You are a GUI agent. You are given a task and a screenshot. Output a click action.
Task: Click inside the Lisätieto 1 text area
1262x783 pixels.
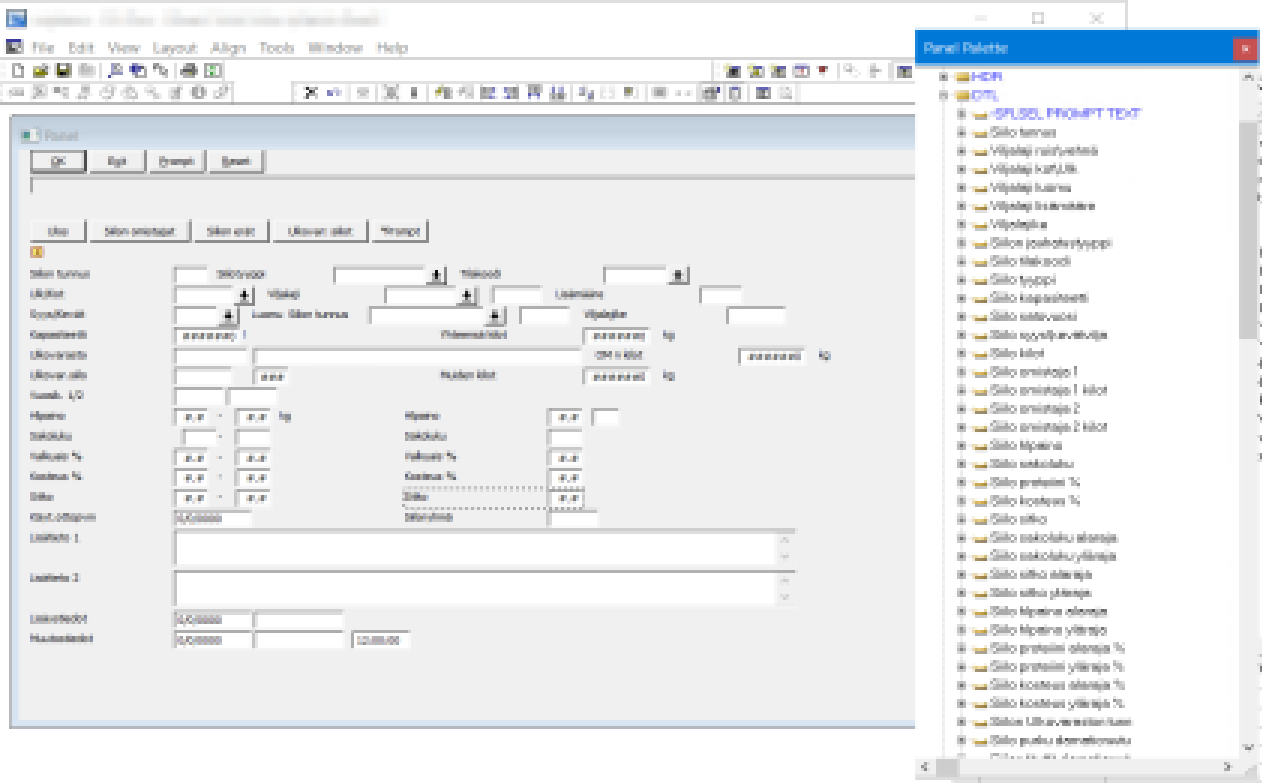[x=475, y=548]
